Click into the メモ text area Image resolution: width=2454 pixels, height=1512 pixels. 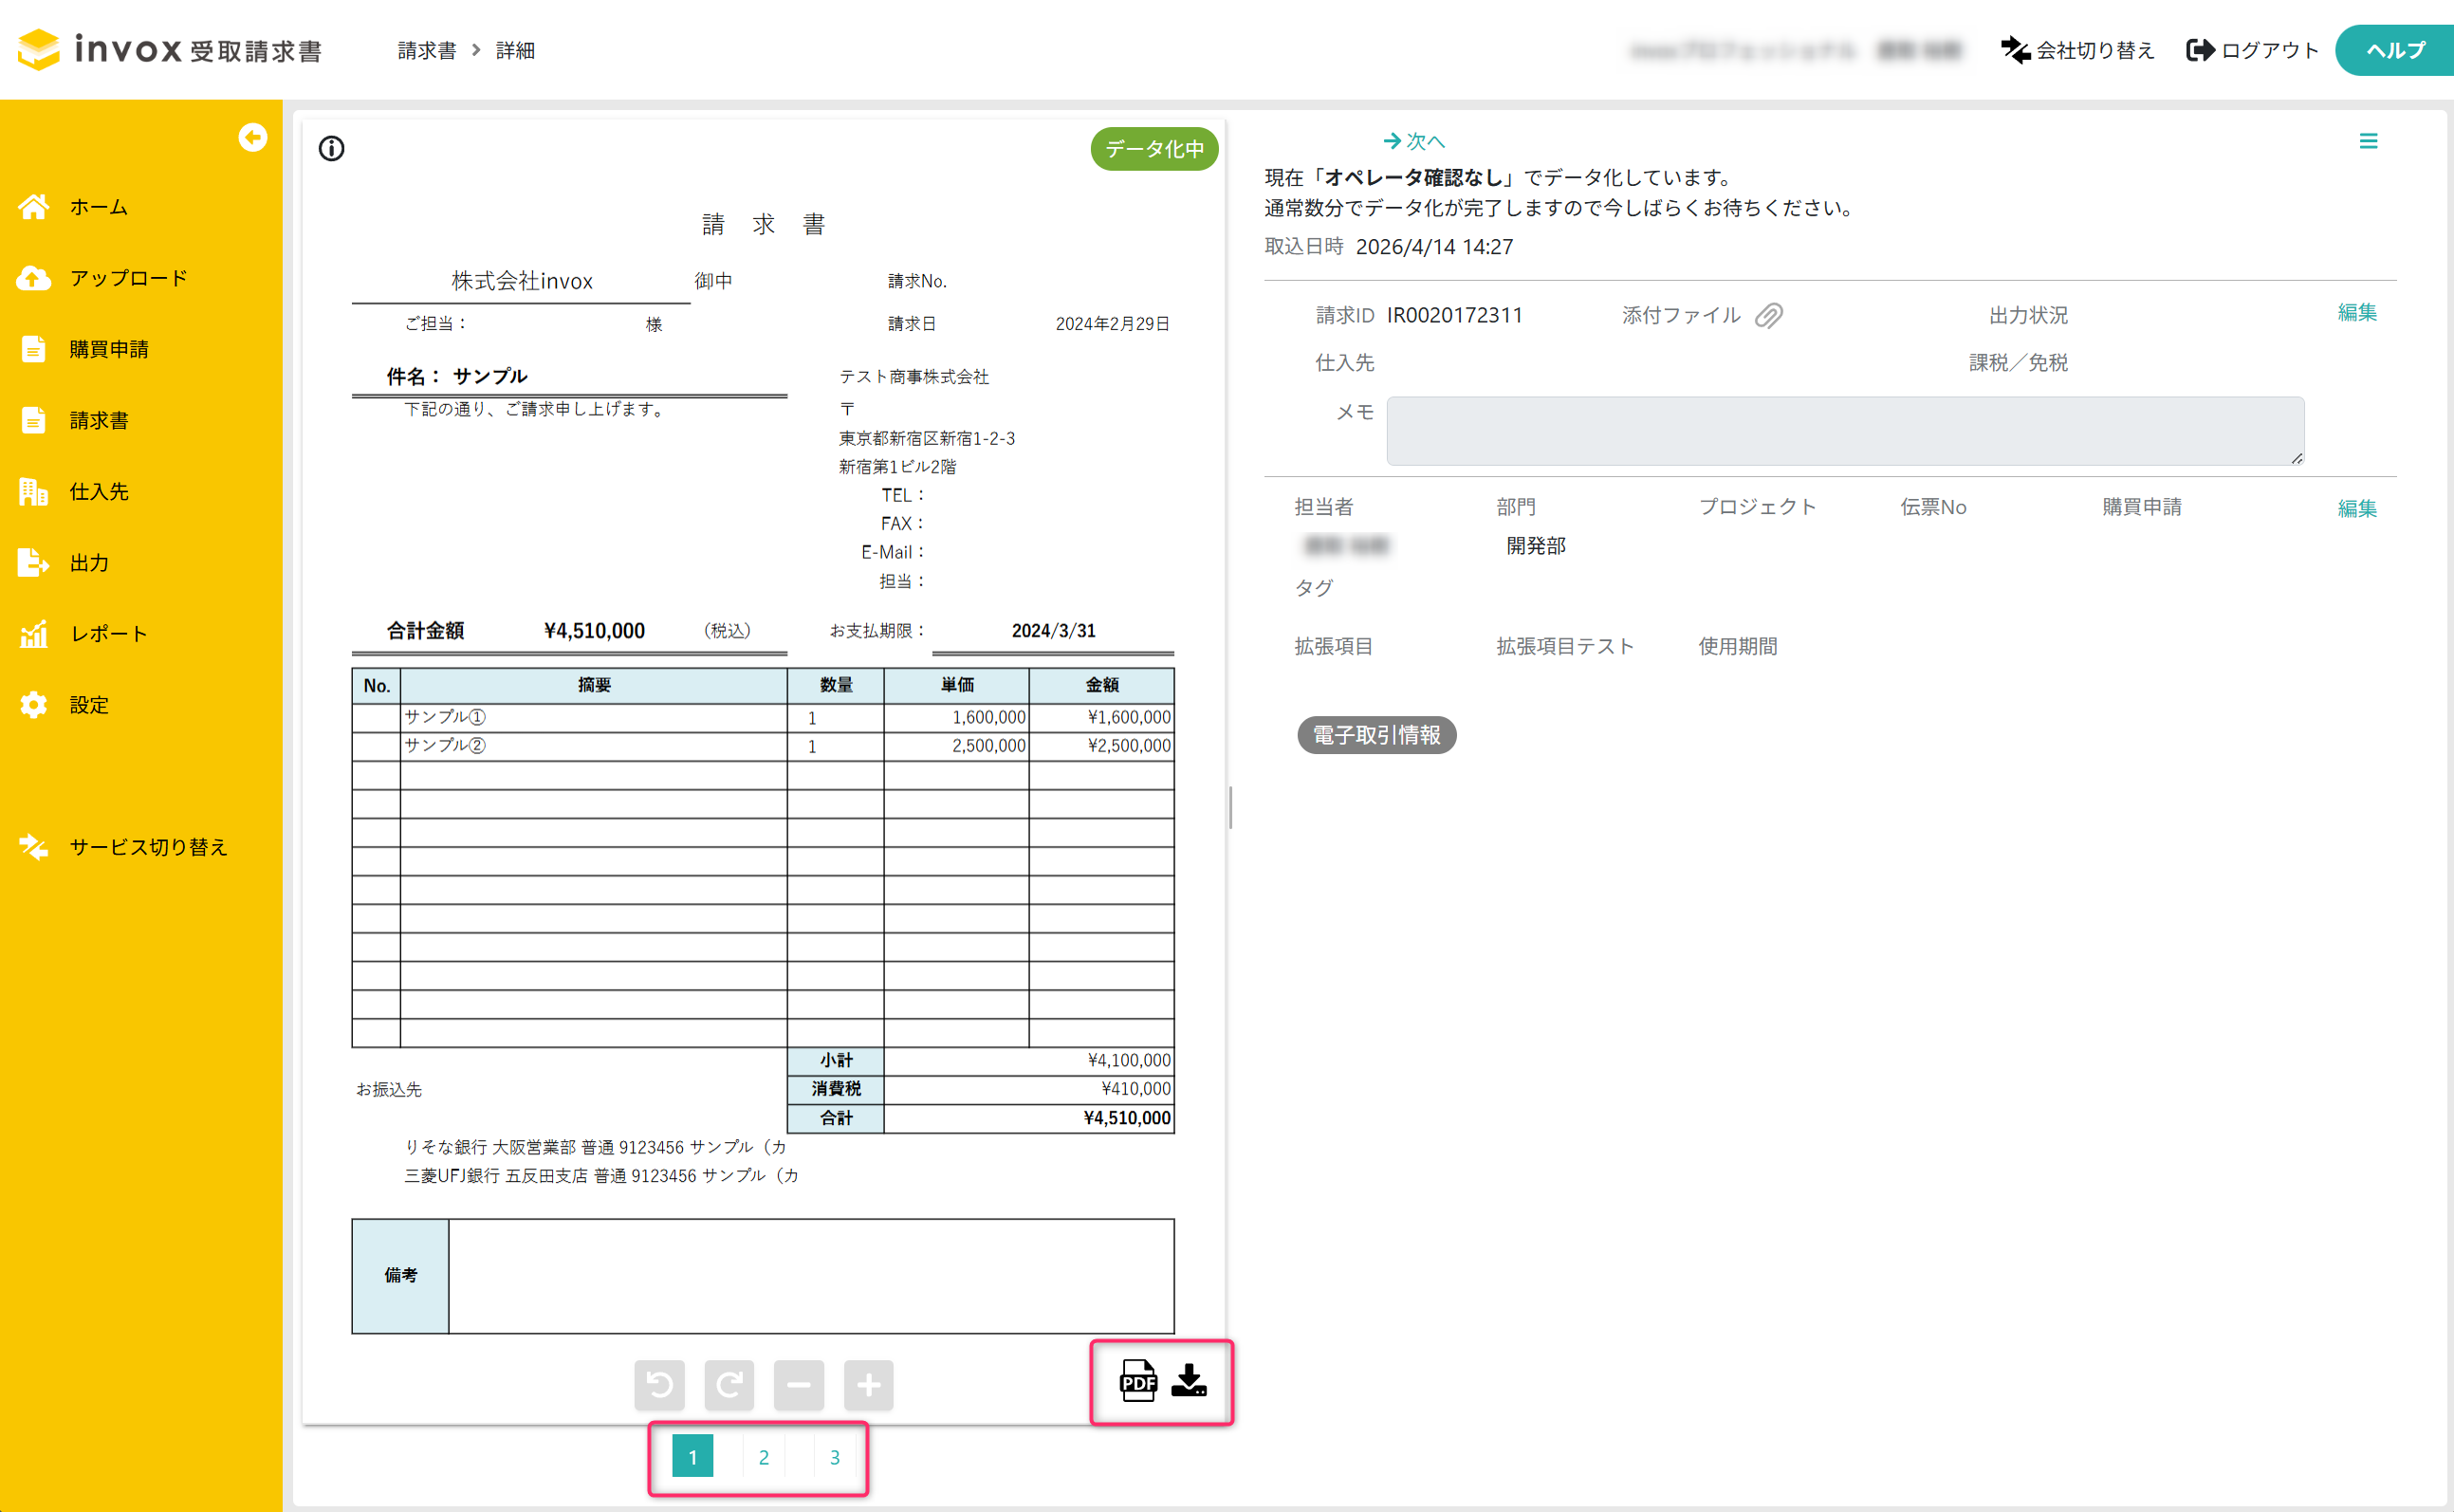point(1845,431)
